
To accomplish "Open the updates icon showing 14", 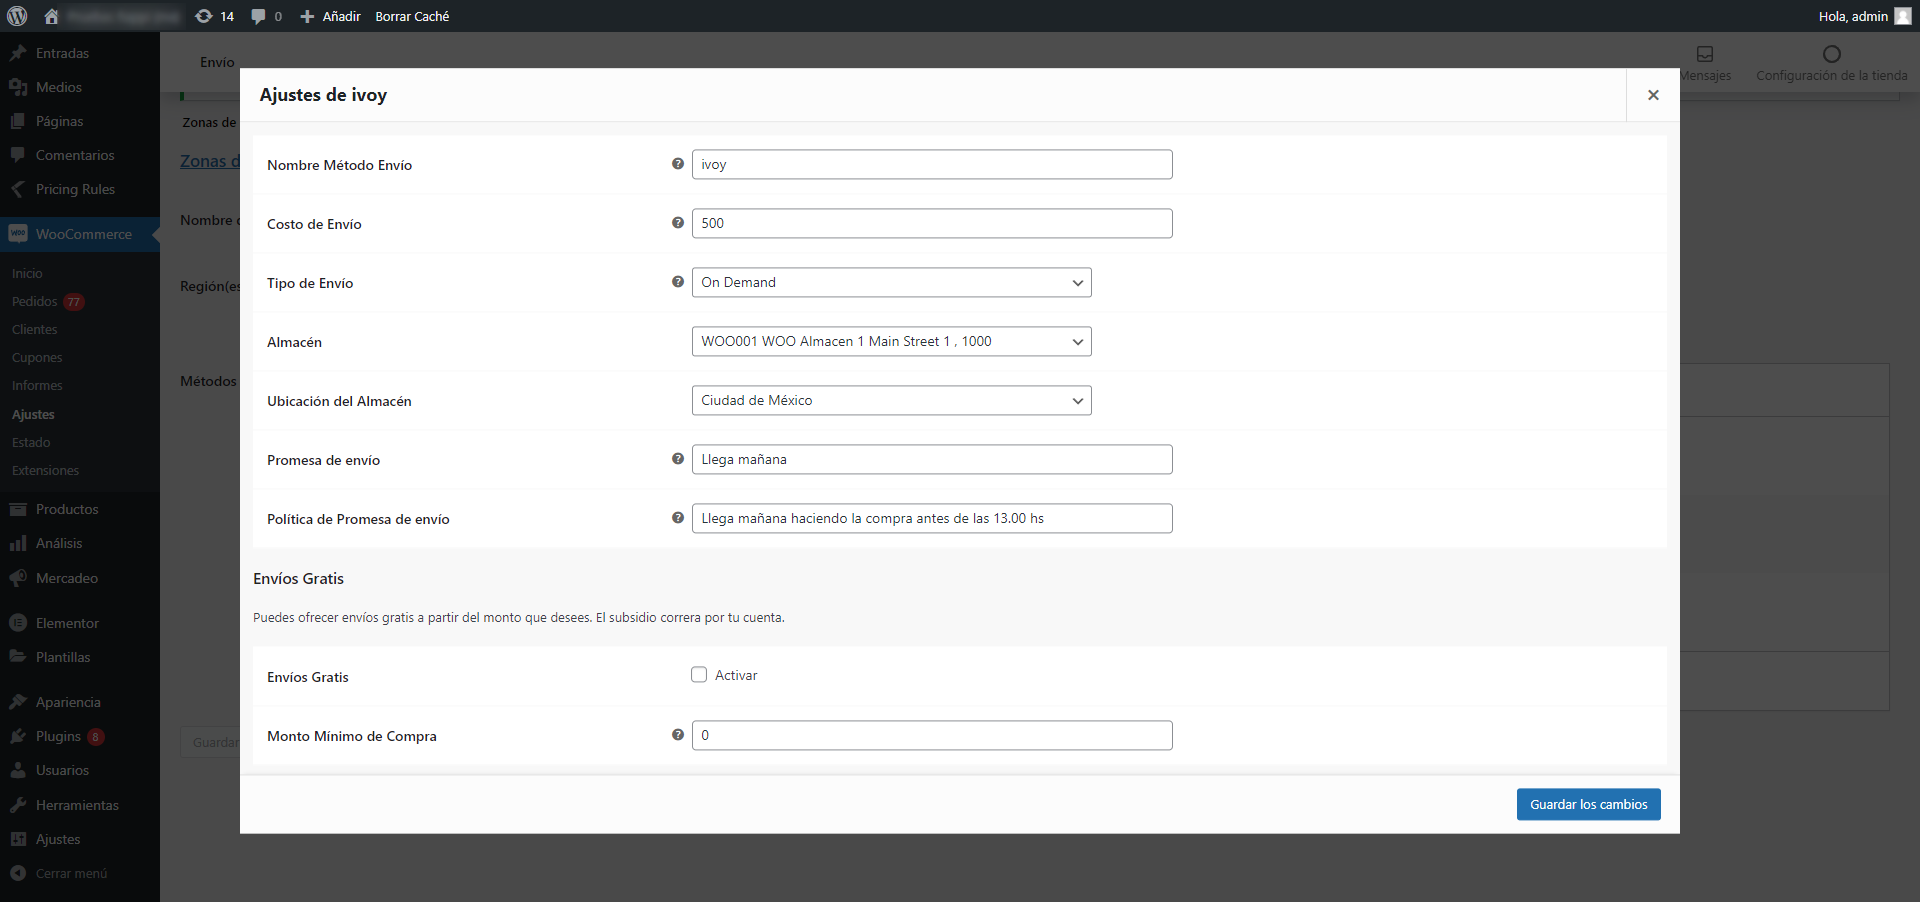I will click(204, 16).
